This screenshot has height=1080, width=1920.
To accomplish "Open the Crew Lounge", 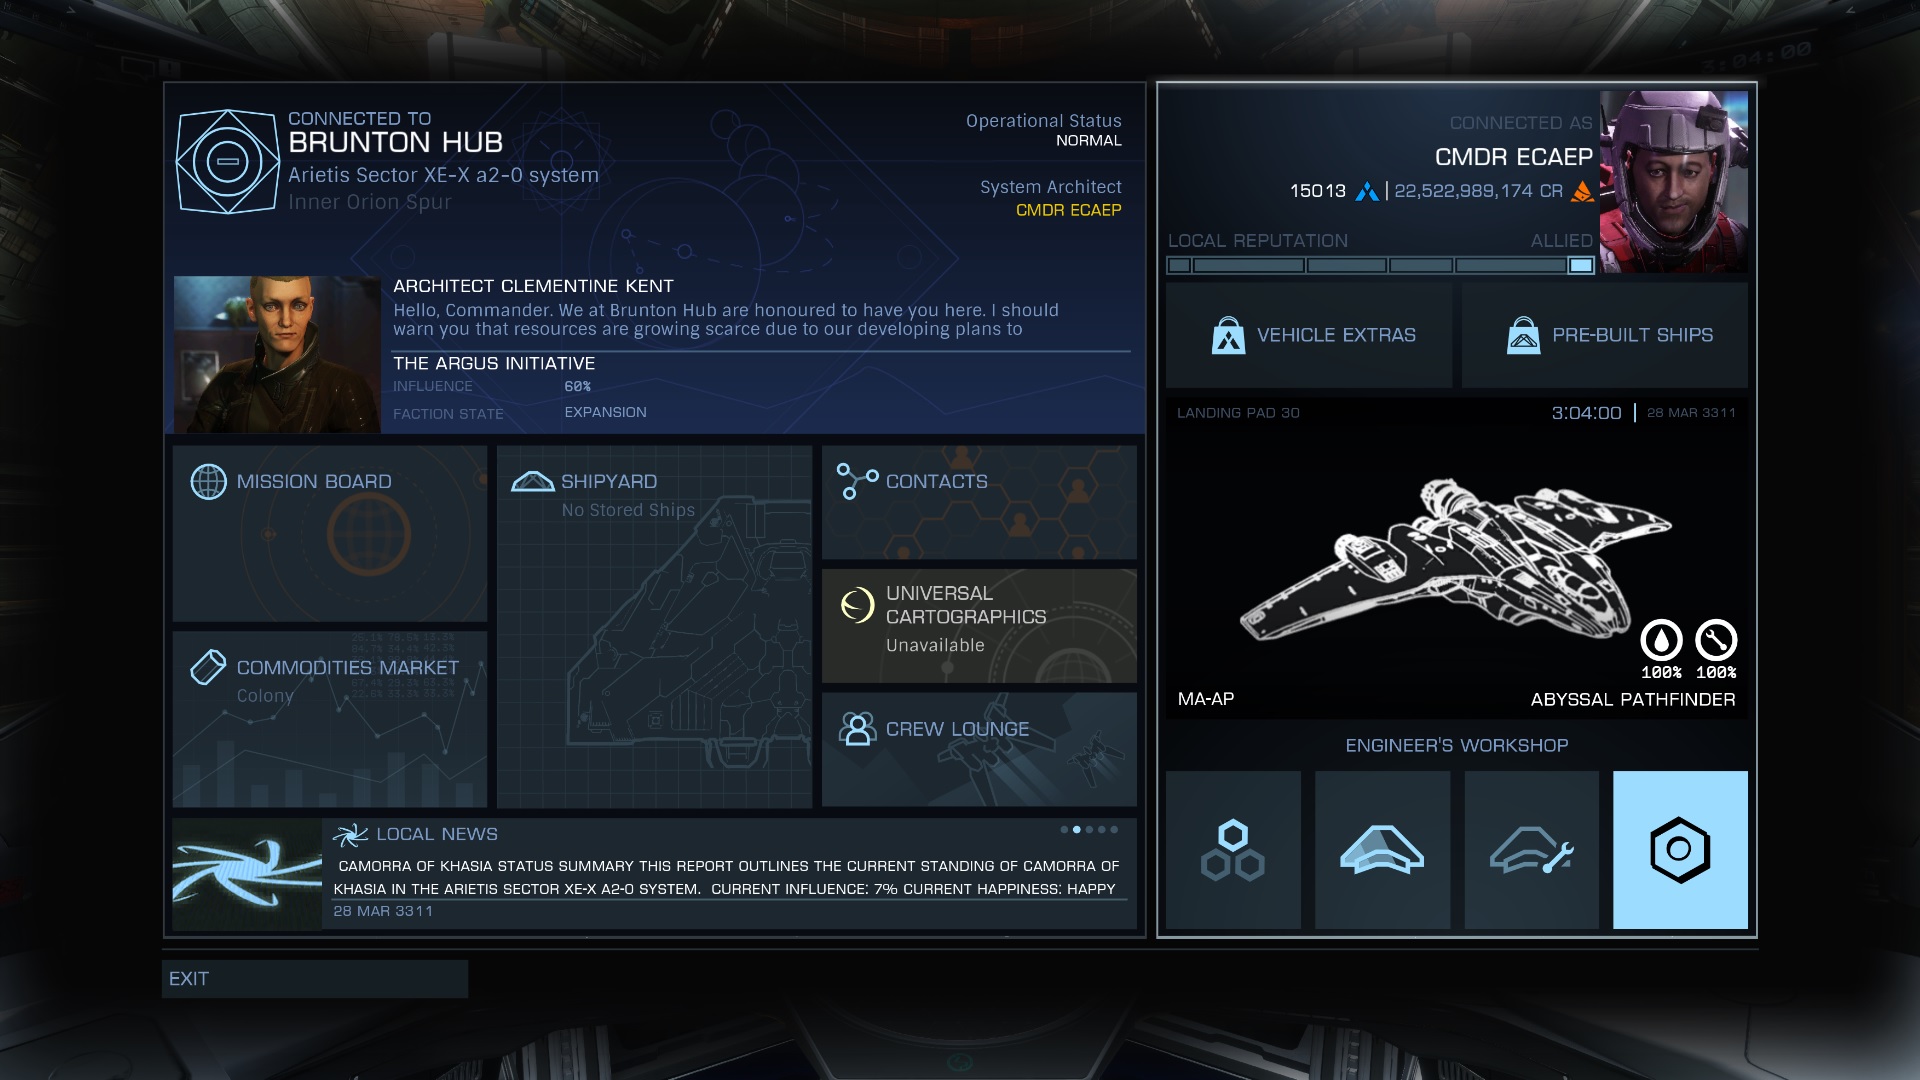I will pos(979,749).
